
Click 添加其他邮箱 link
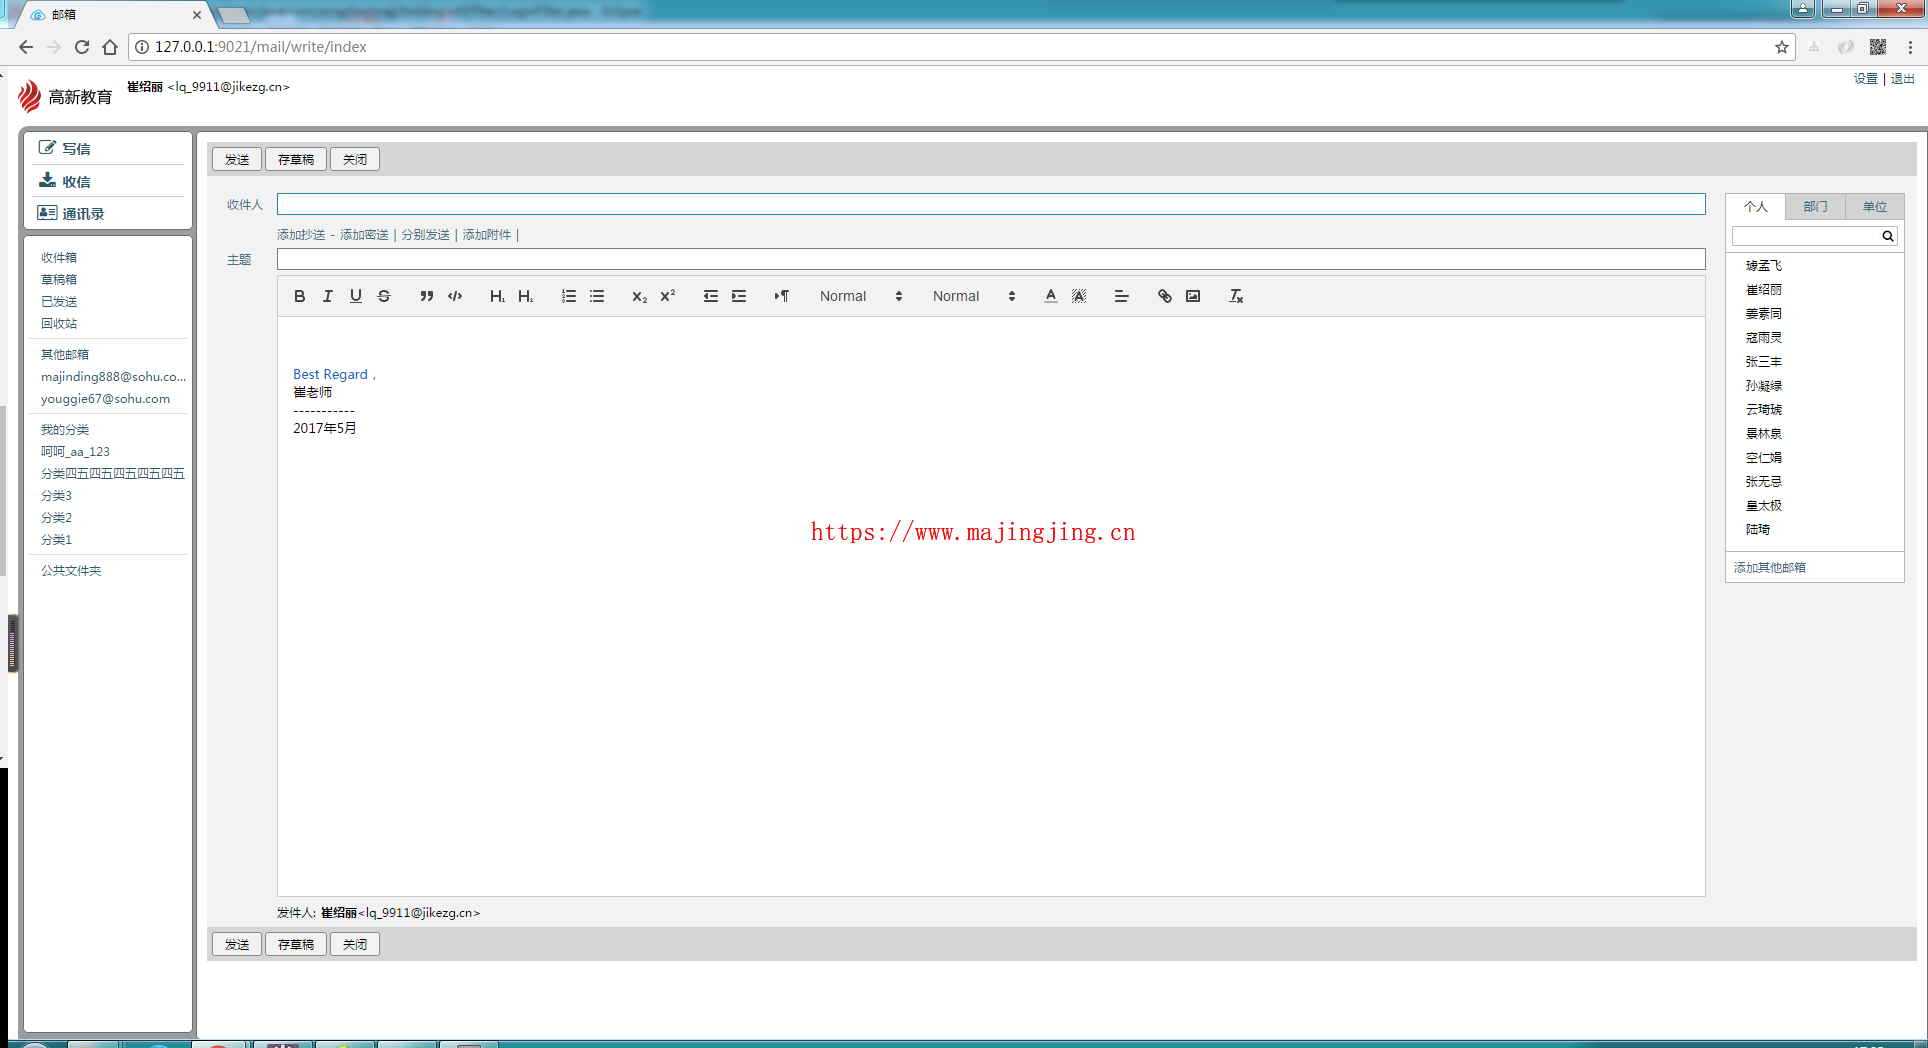point(1770,568)
